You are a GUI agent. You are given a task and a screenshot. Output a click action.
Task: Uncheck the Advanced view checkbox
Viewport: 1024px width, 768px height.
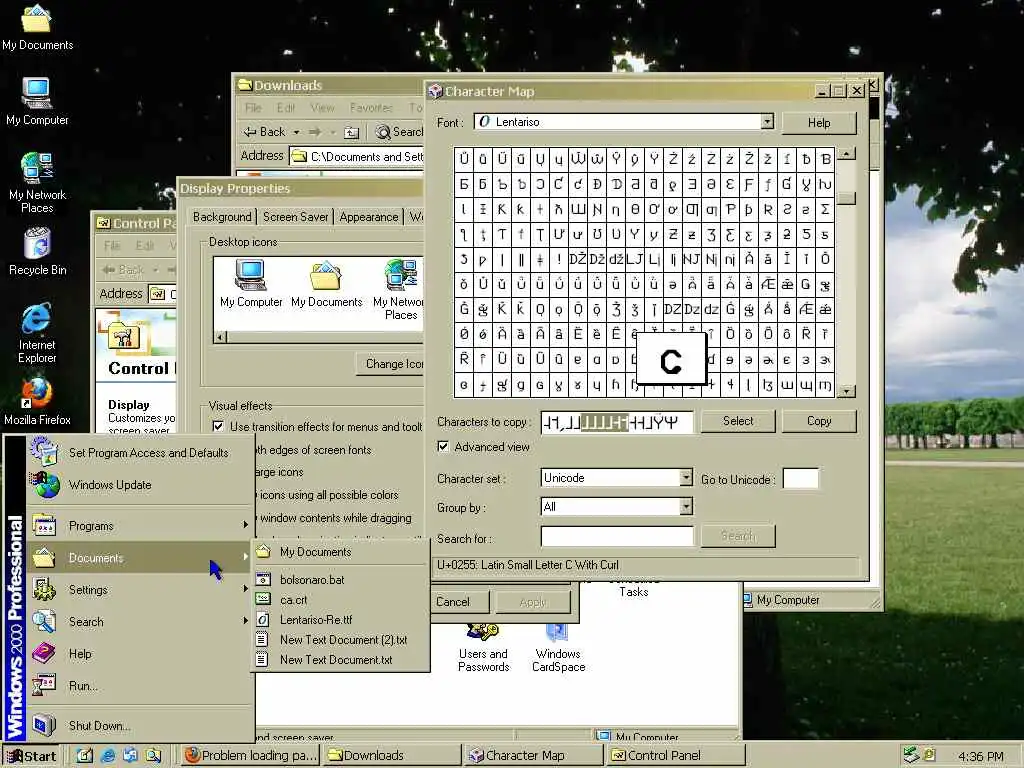click(x=443, y=447)
